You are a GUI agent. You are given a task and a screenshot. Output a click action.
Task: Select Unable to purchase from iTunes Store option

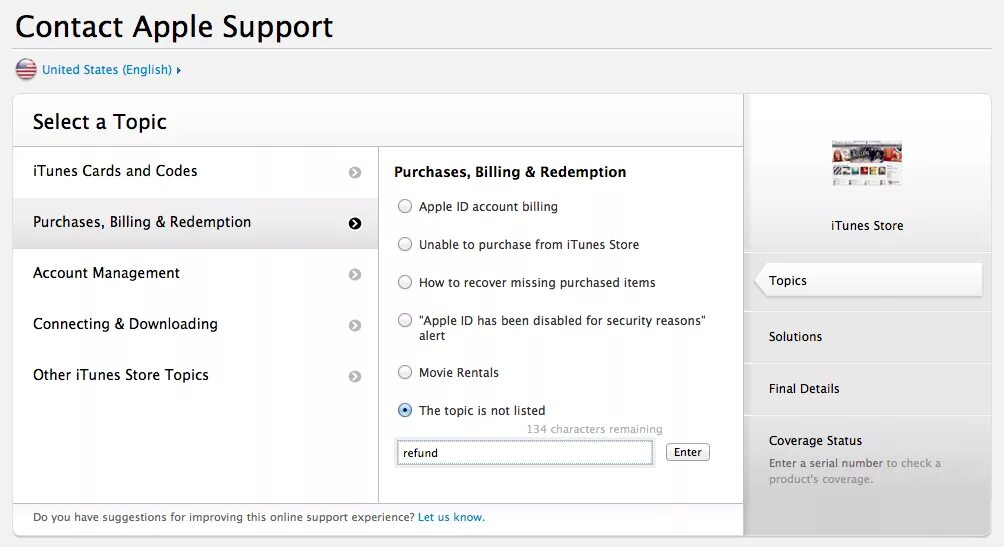(405, 244)
